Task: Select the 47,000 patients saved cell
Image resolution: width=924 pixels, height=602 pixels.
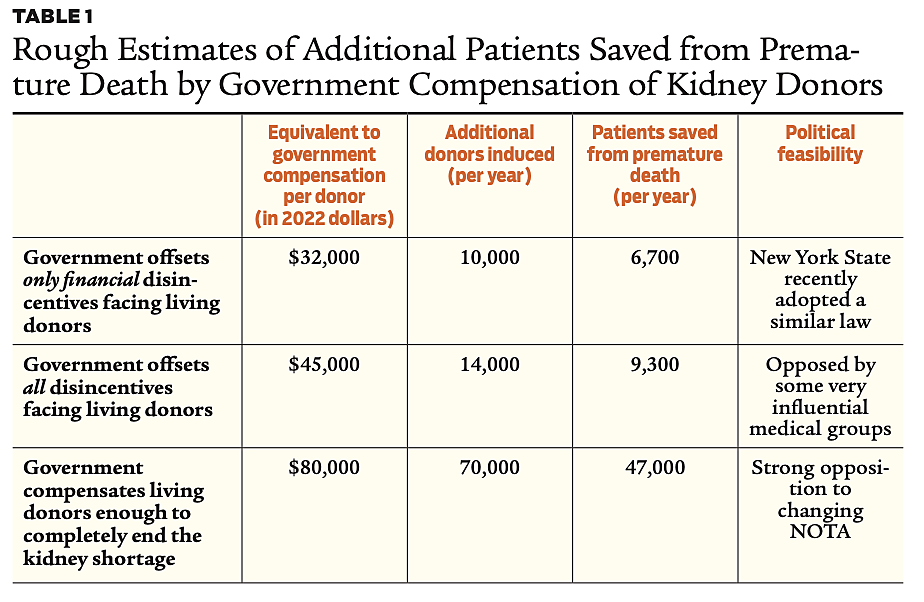Action: [654, 468]
